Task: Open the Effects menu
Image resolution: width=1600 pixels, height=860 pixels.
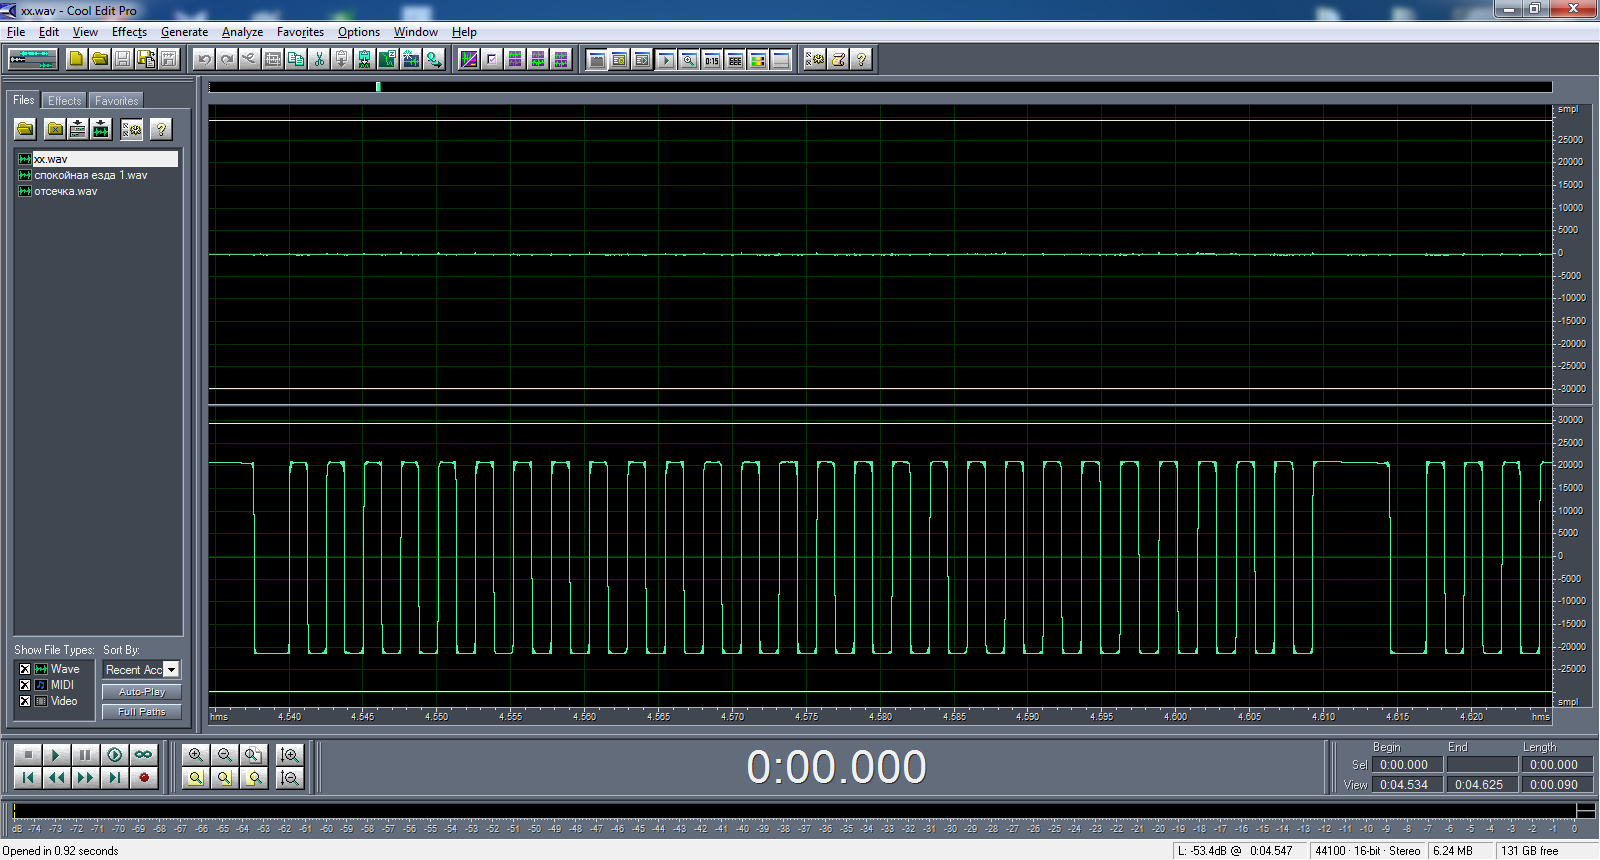Action: (129, 32)
